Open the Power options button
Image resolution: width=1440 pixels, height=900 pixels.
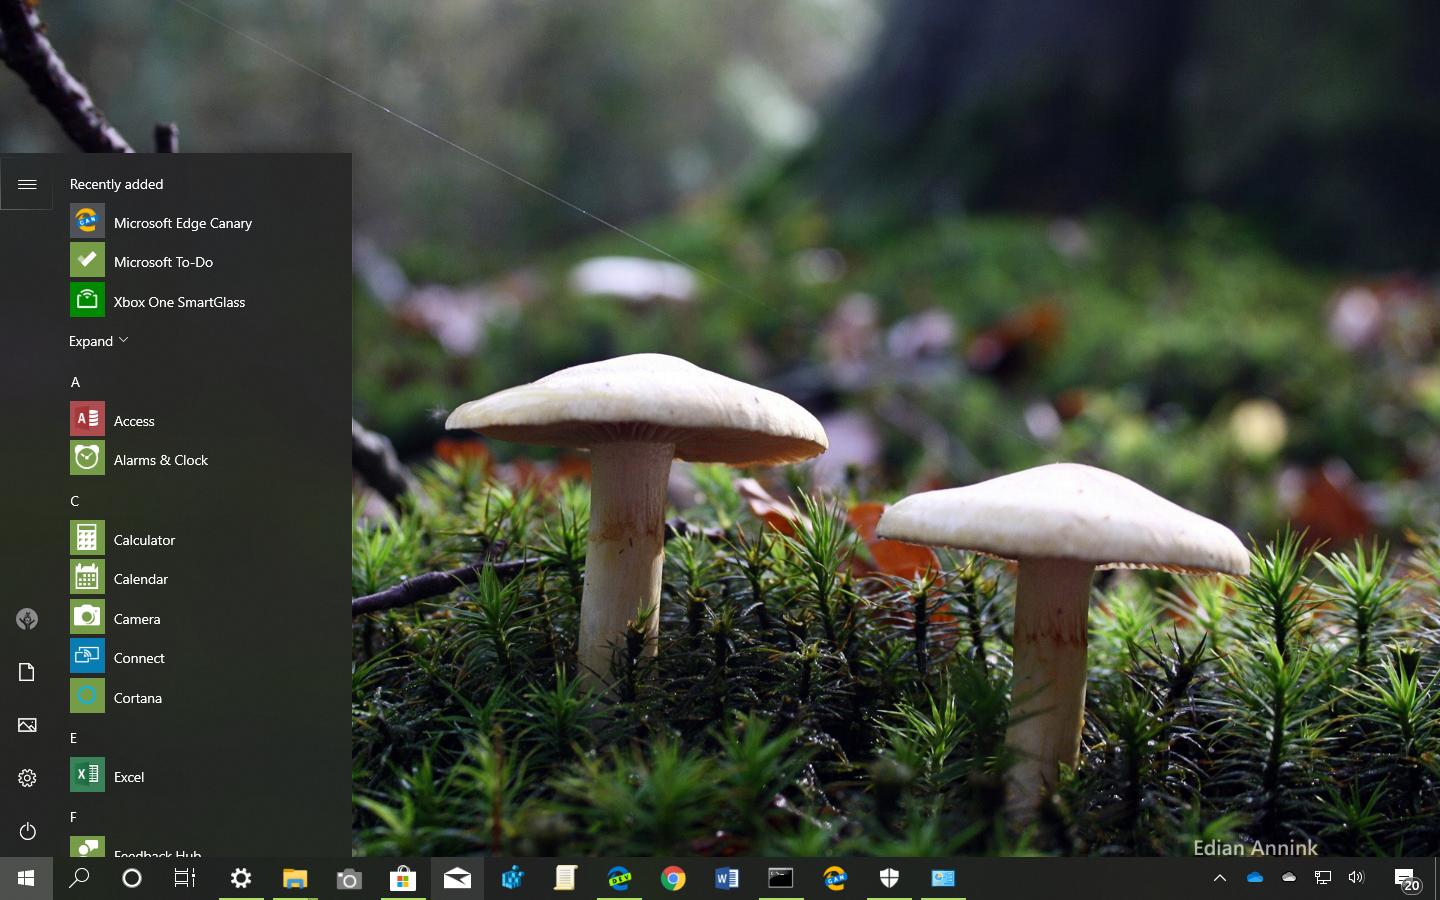(27, 831)
